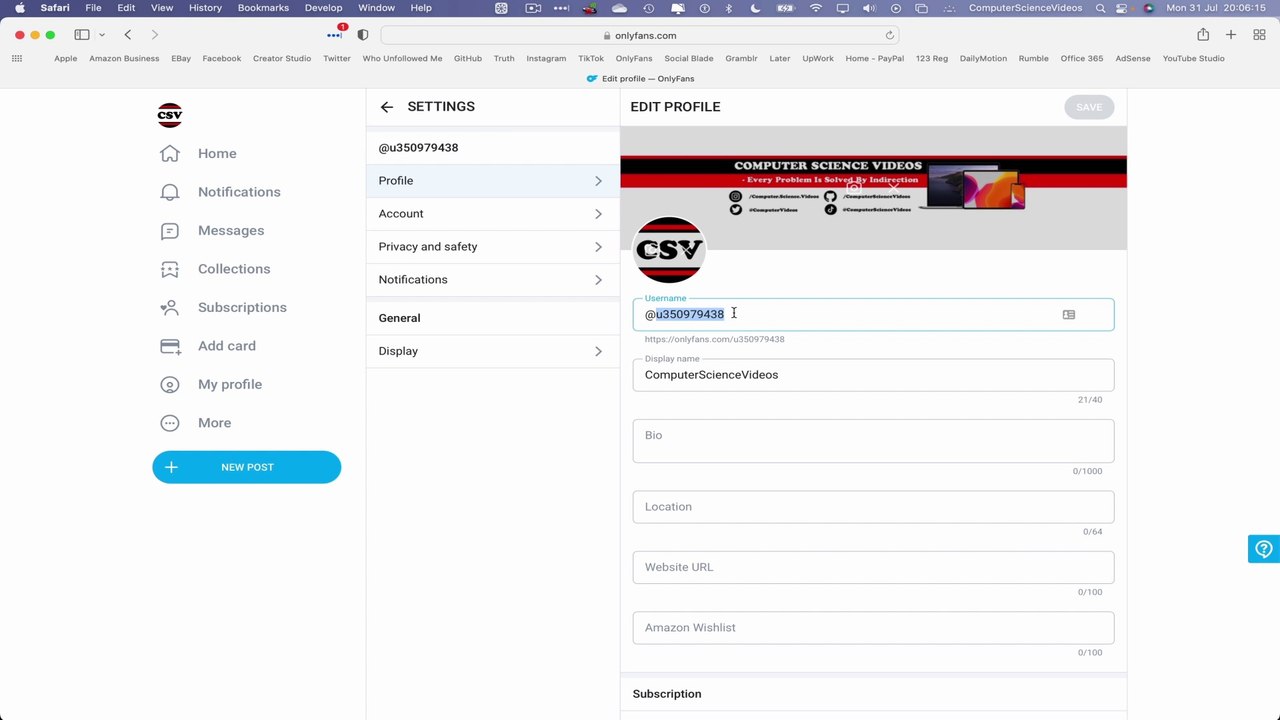Go to My profile in sidebar
The image size is (1280, 720).
(x=210, y=384)
